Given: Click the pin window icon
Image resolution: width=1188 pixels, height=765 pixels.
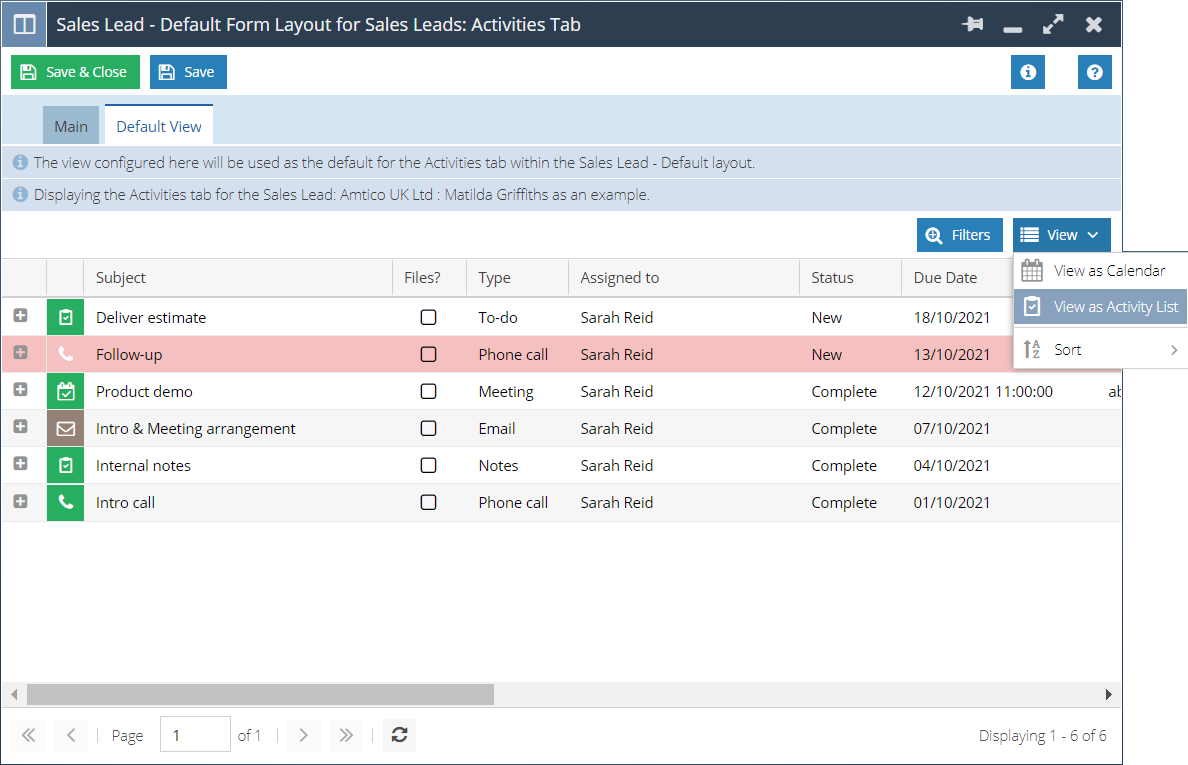Looking at the screenshot, I should tap(972, 25).
